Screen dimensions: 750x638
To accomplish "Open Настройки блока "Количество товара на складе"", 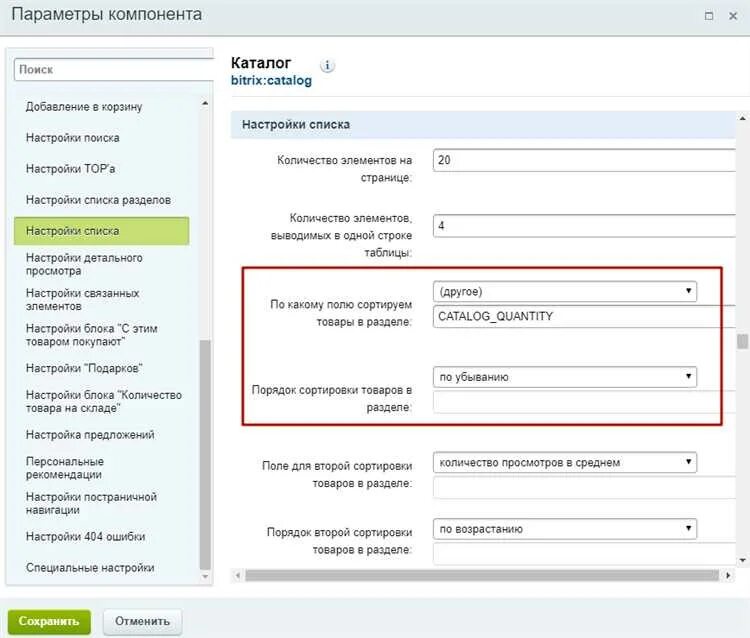I will 104,401.
